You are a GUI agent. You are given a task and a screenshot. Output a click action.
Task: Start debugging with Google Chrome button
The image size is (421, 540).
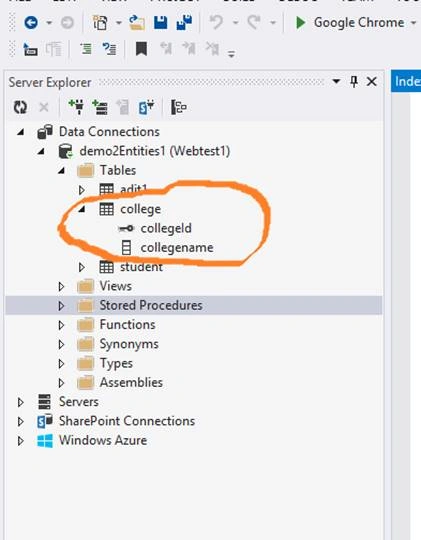[350, 23]
